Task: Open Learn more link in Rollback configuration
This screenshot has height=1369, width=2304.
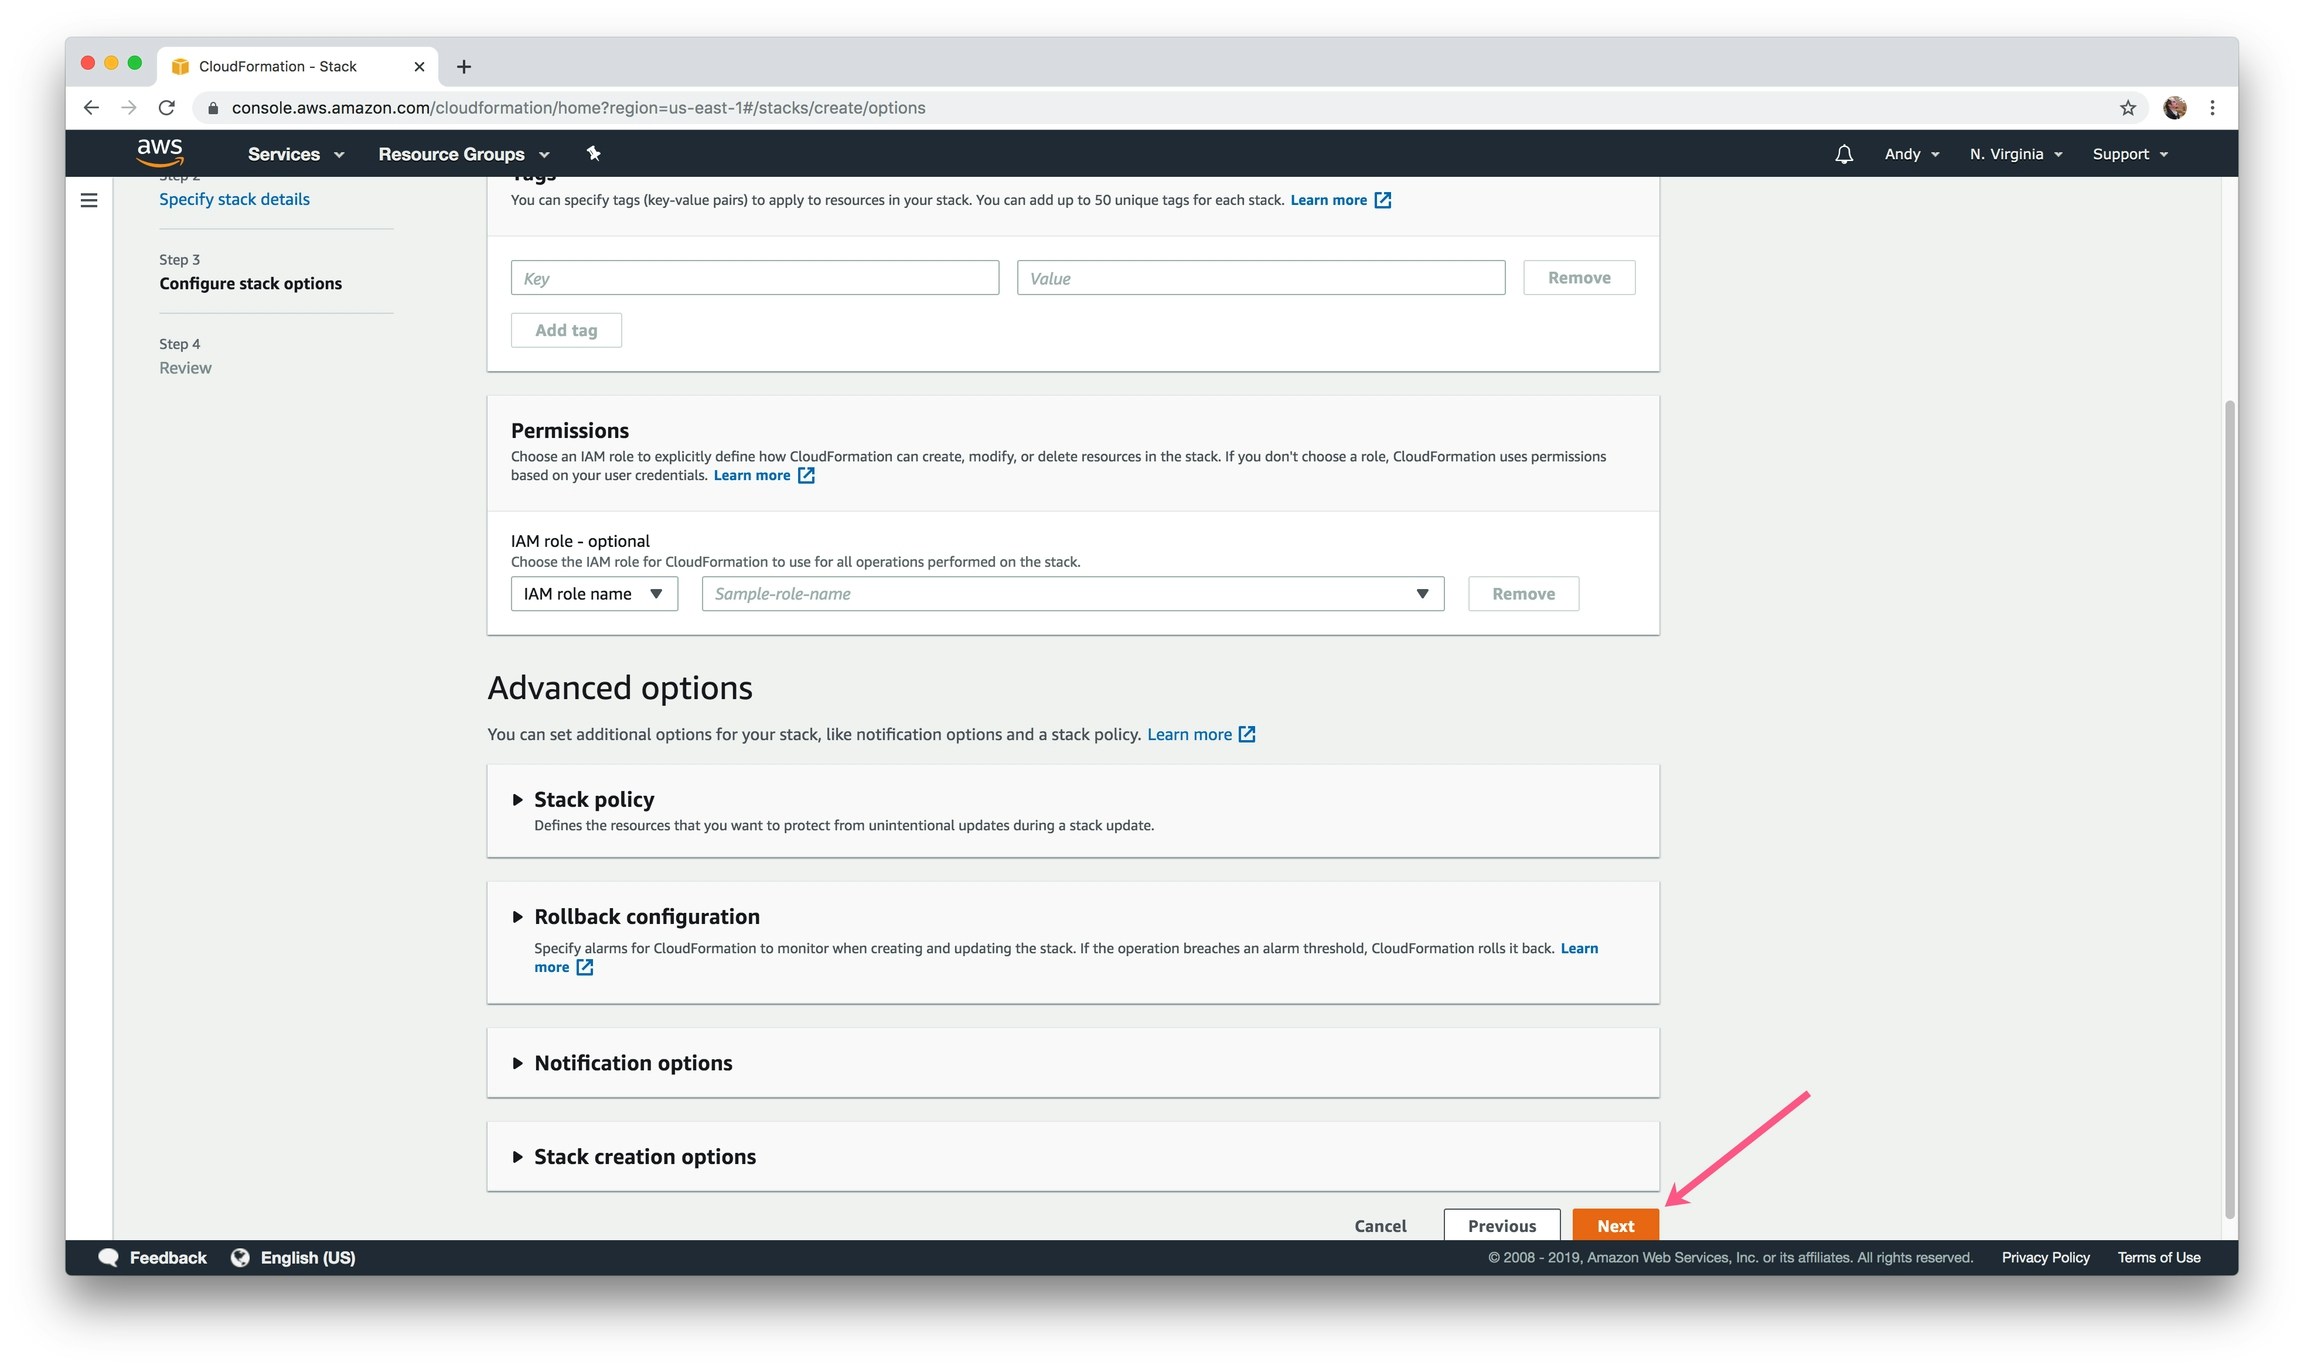Action: coord(1580,948)
